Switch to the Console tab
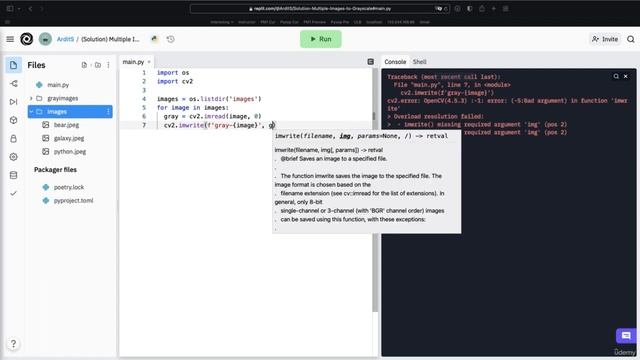 click(395, 62)
